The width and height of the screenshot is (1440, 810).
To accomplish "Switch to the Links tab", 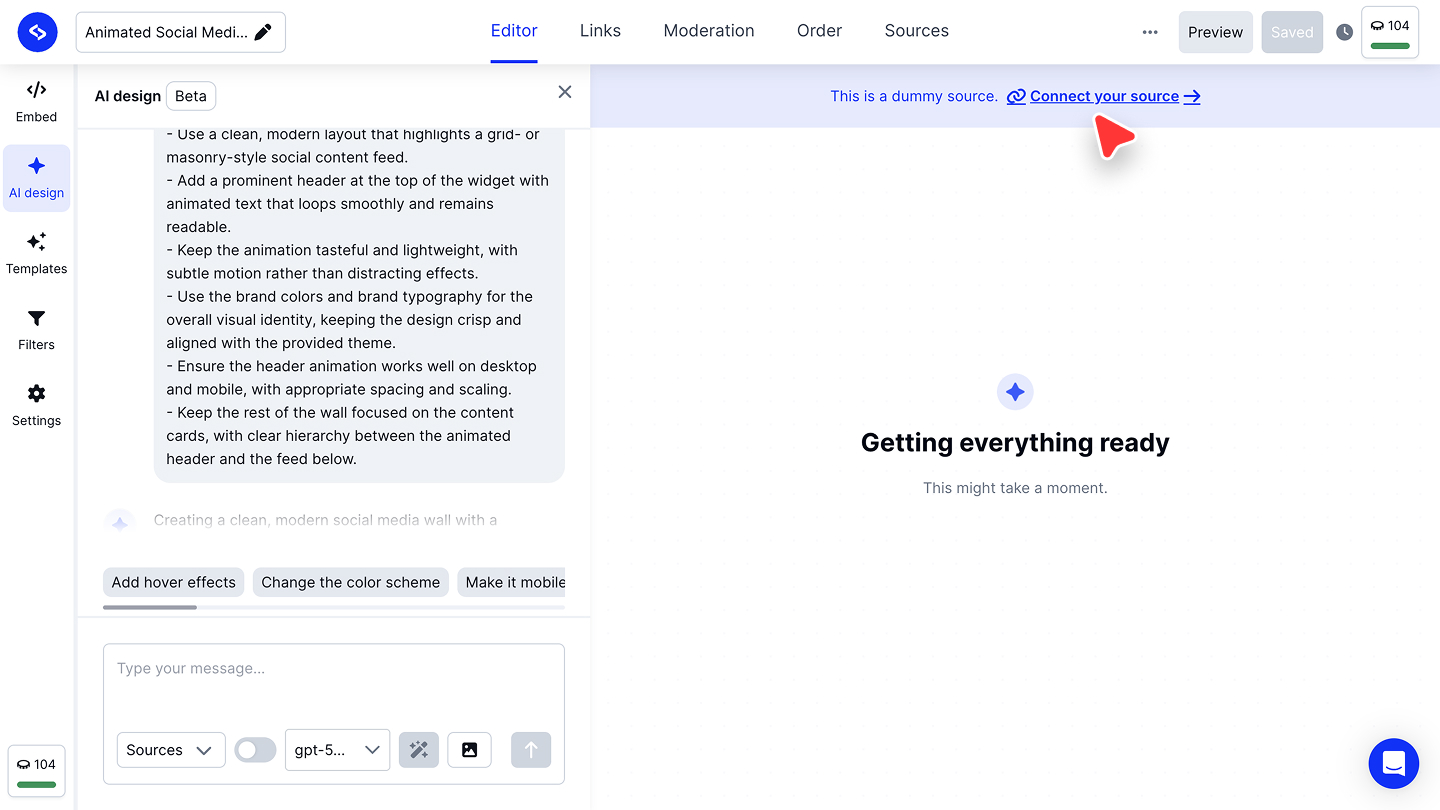I will (600, 31).
